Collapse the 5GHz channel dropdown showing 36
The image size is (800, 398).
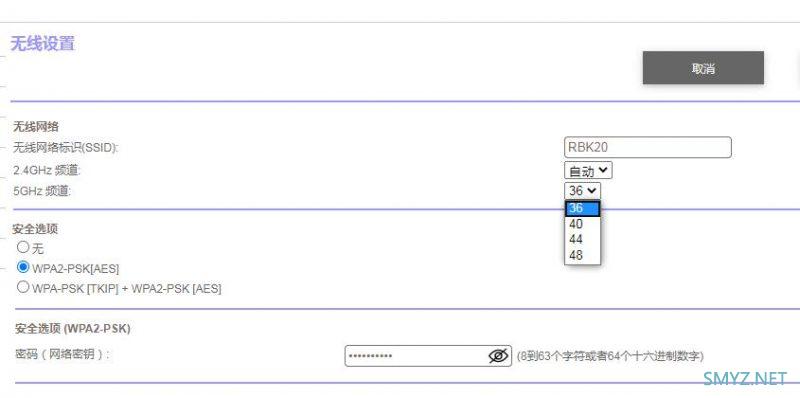[583, 191]
